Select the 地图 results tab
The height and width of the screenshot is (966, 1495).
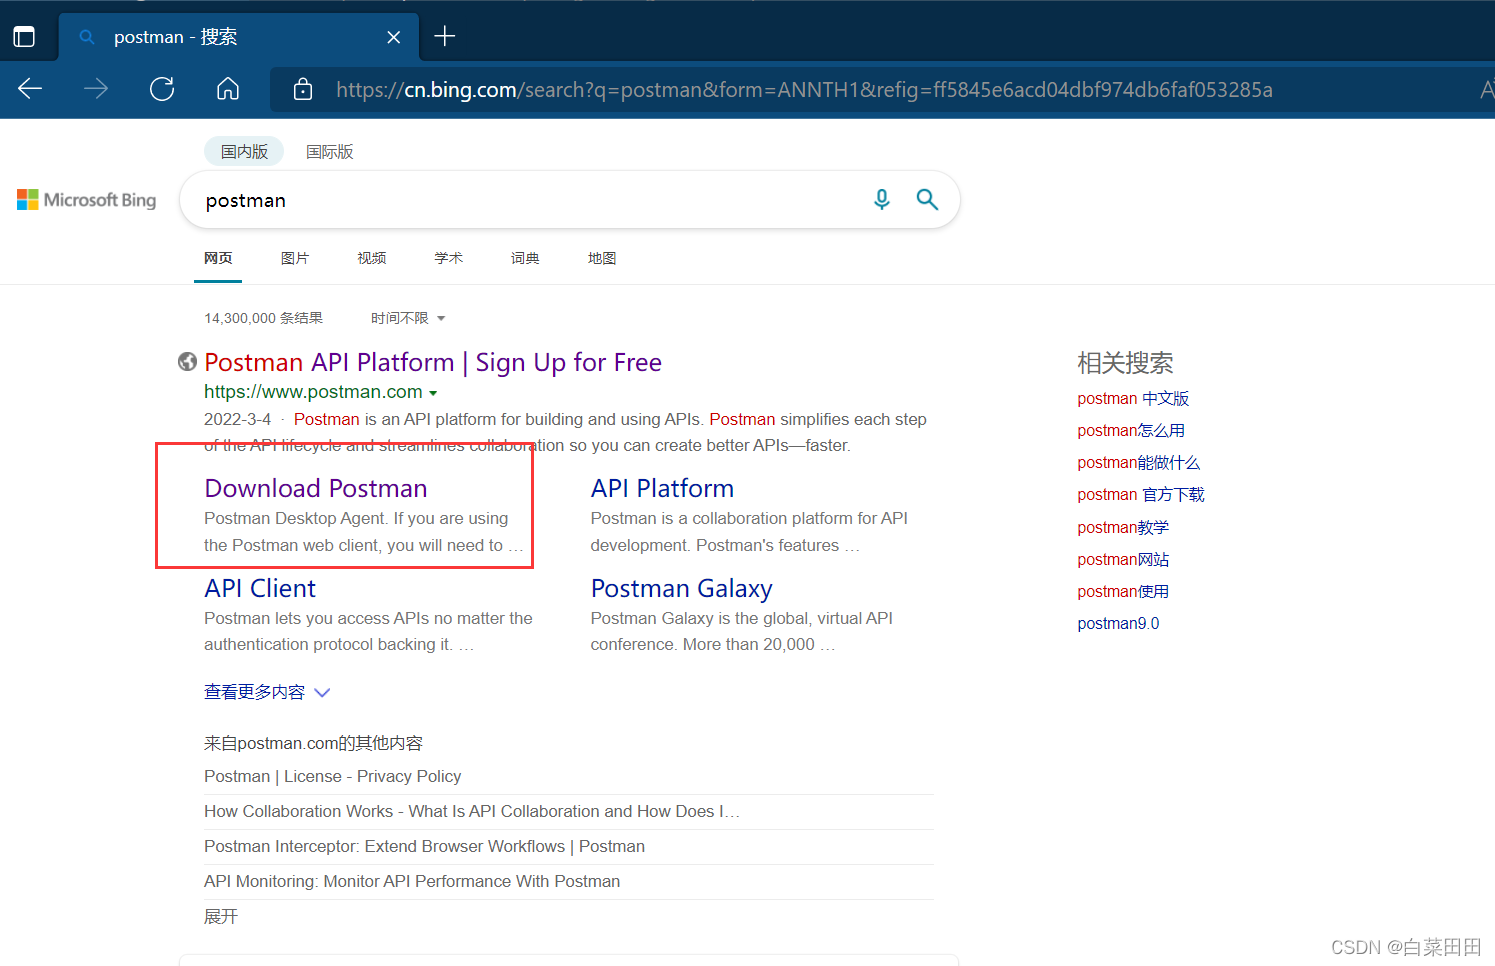click(602, 258)
